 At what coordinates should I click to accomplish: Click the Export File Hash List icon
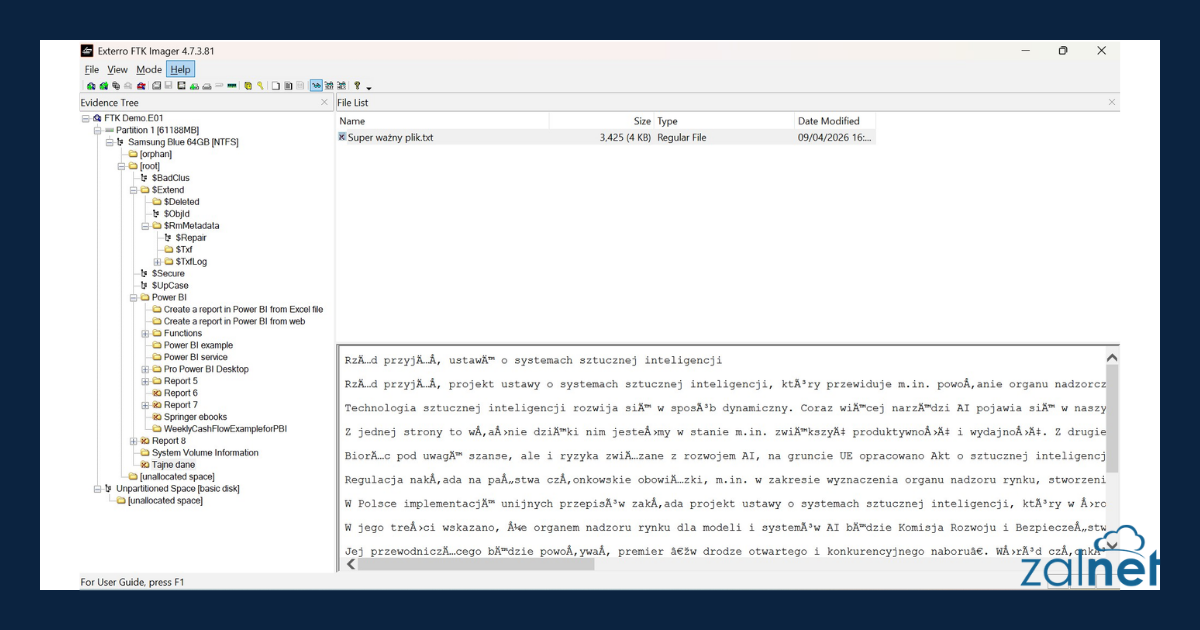point(288,86)
